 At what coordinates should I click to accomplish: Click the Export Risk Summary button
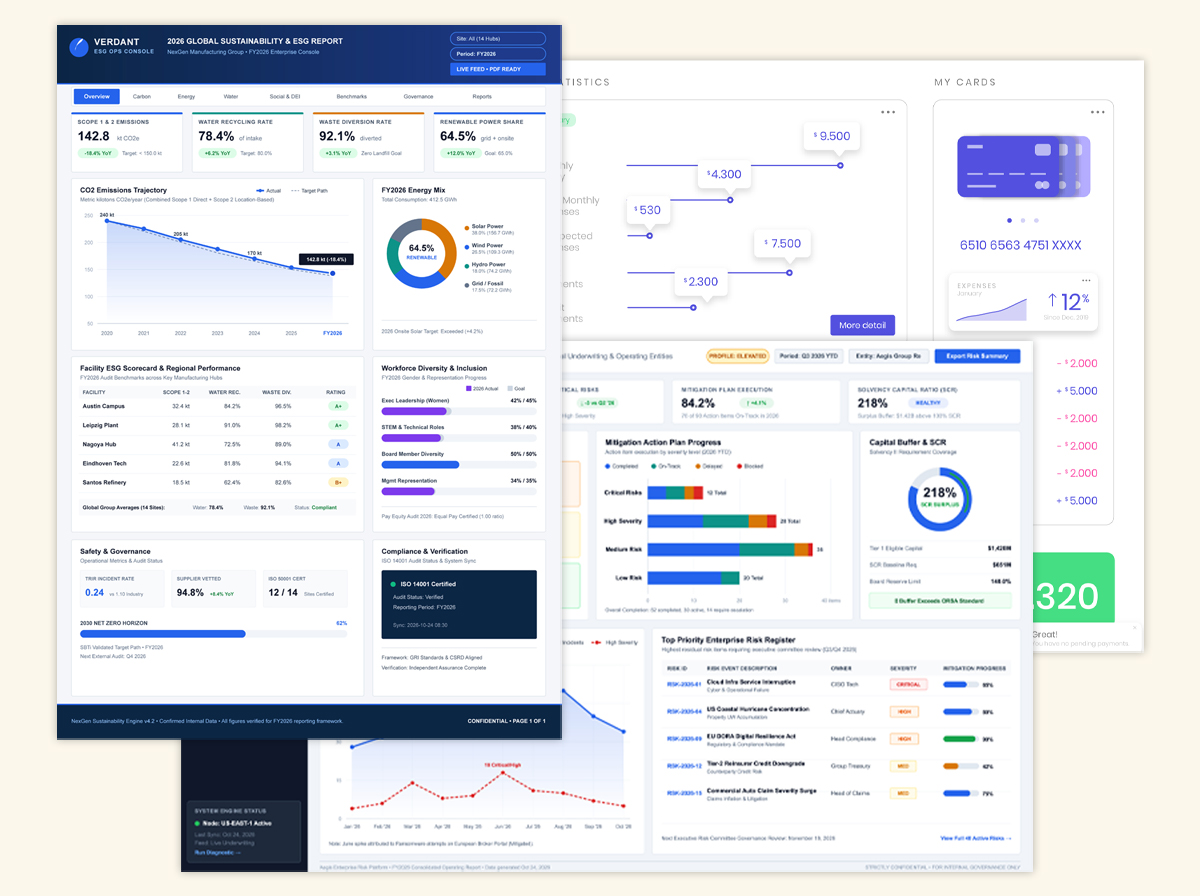(x=979, y=356)
